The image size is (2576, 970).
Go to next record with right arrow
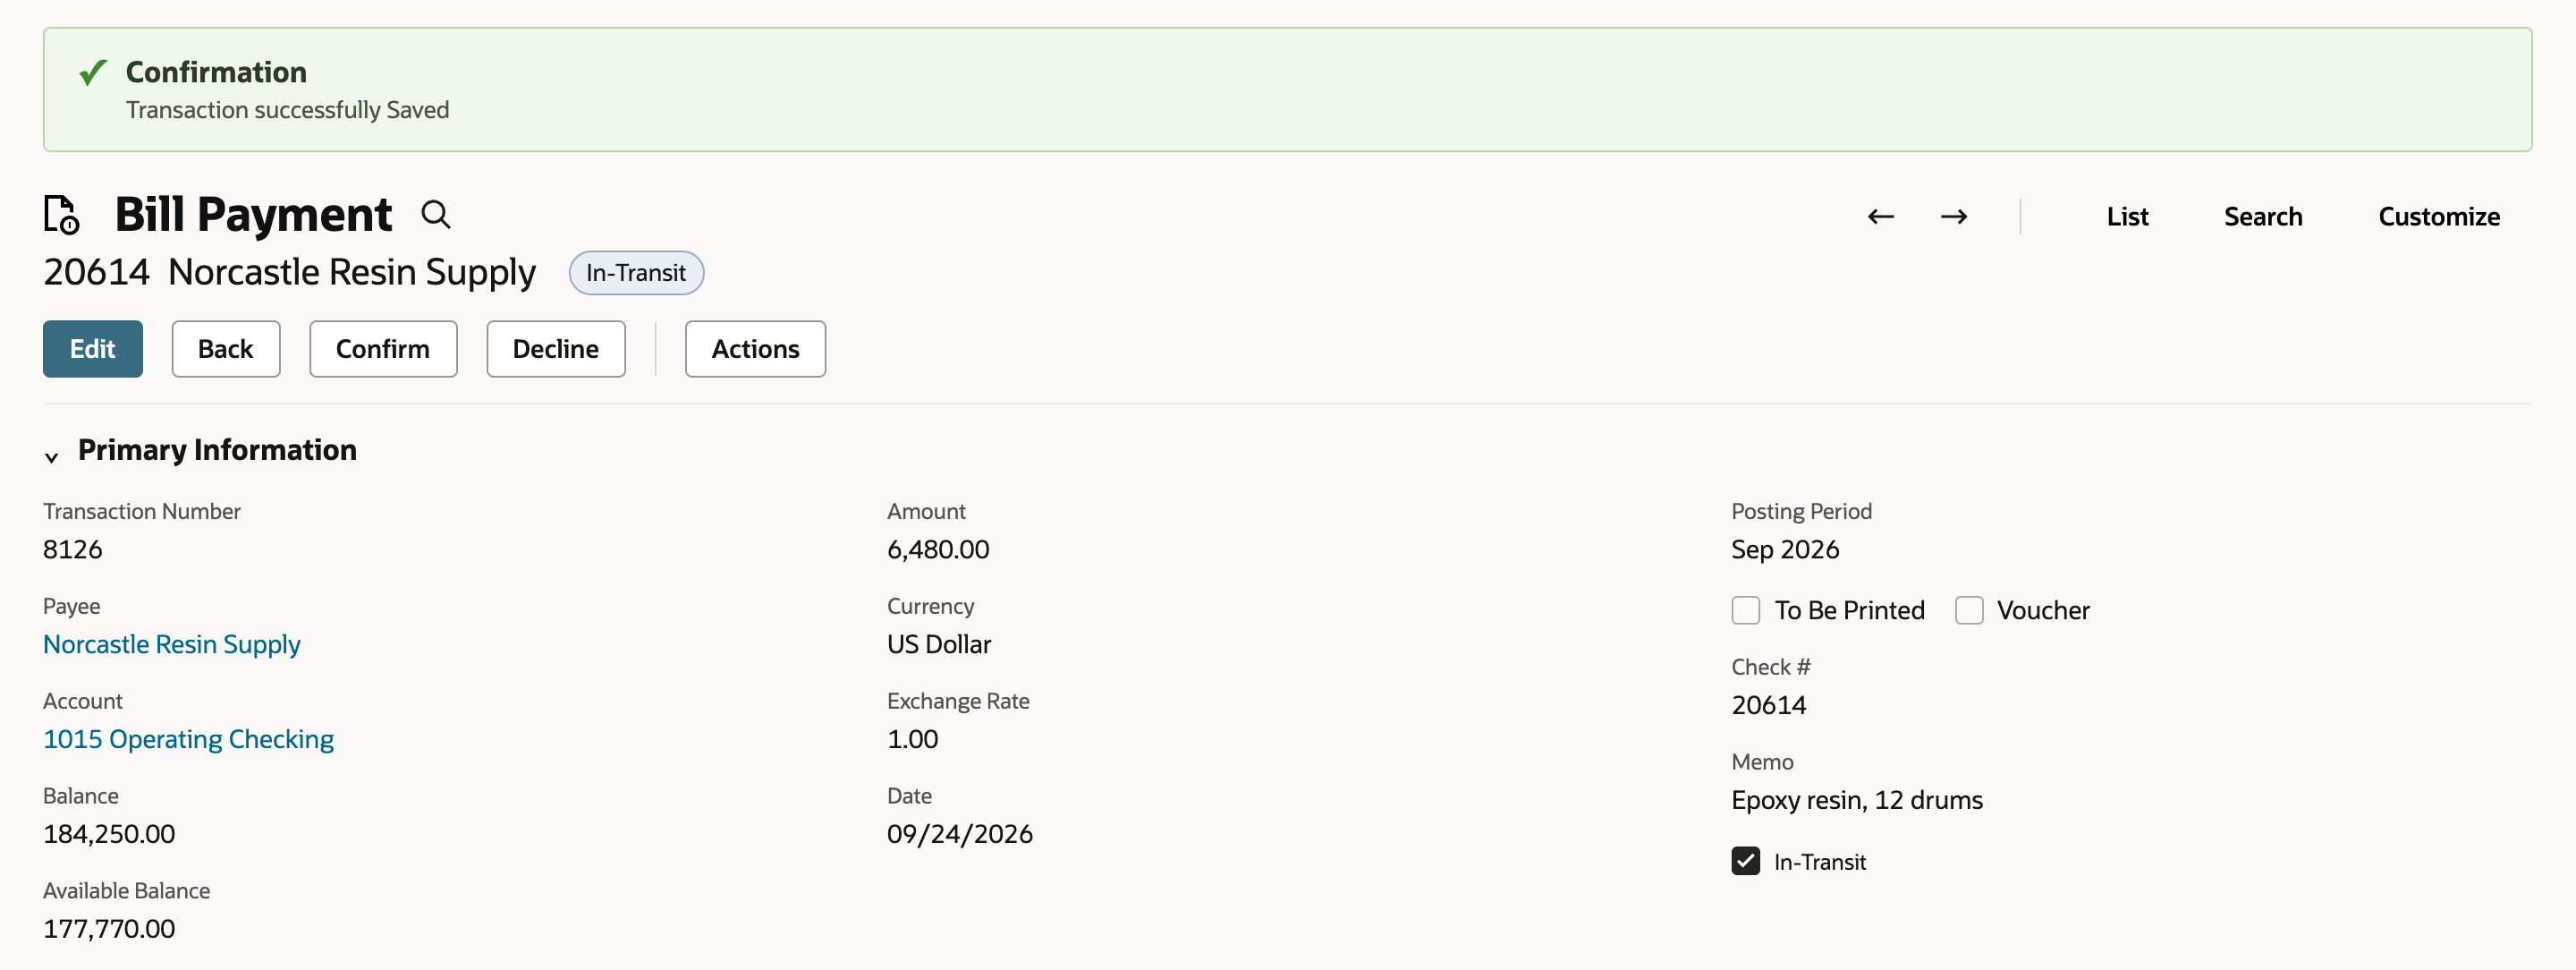coord(1953,217)
